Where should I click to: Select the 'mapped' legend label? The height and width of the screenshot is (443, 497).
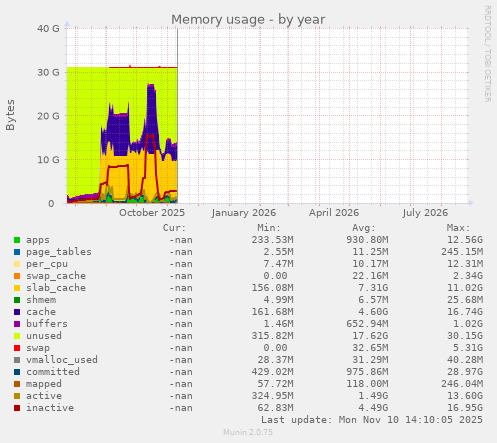44,384
